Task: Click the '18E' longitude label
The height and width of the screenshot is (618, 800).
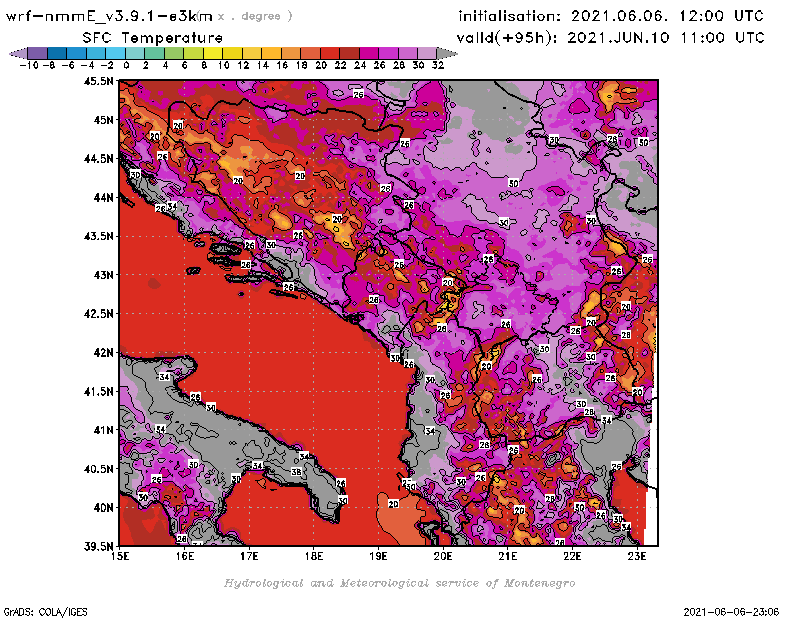Action: click(x=314, y=556)
